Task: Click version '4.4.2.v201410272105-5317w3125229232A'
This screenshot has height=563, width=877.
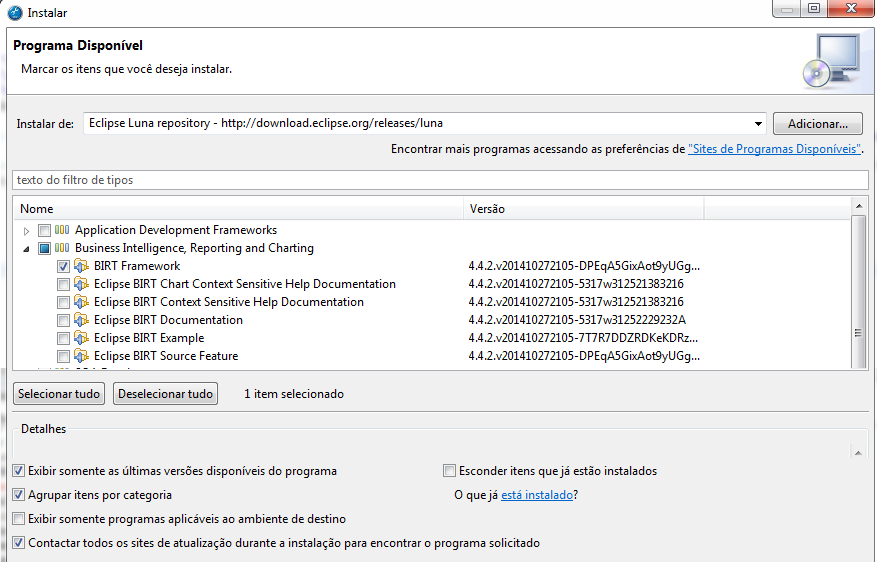Action: 577,320
